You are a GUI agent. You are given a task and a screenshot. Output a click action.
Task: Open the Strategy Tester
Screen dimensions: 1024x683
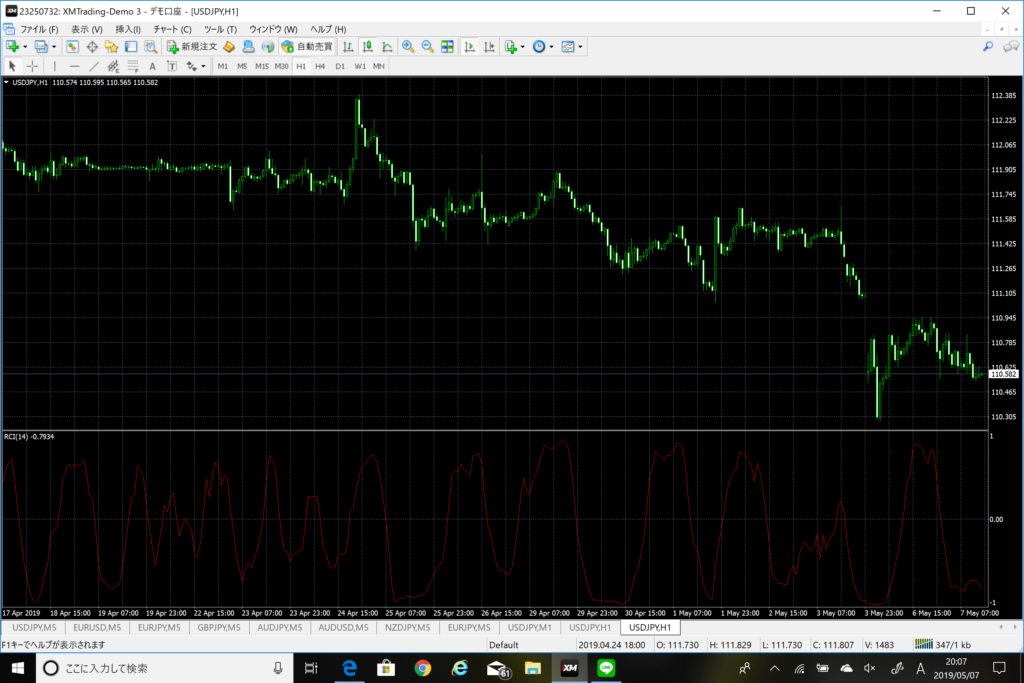pyautogui.click(x=151, y=46)
